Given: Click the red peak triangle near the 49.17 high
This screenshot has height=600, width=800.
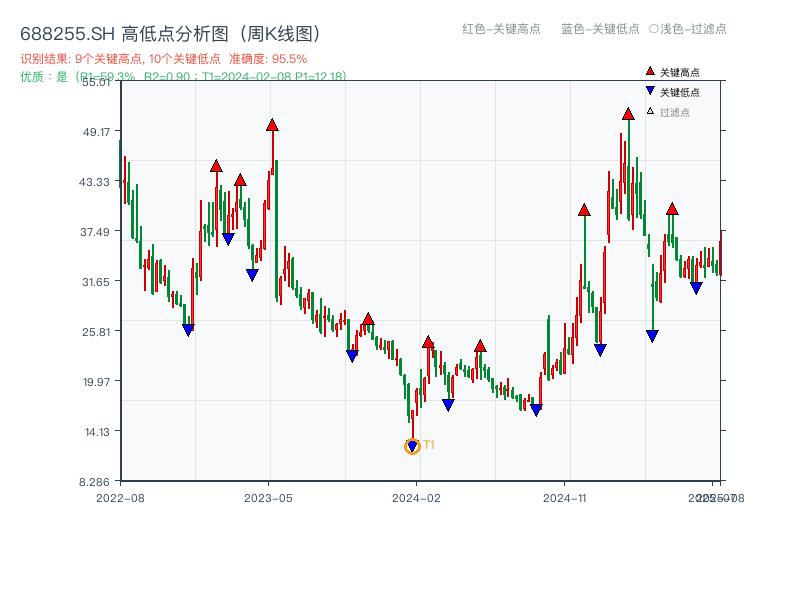Looking at the screenshot, I should coord(272,126).
